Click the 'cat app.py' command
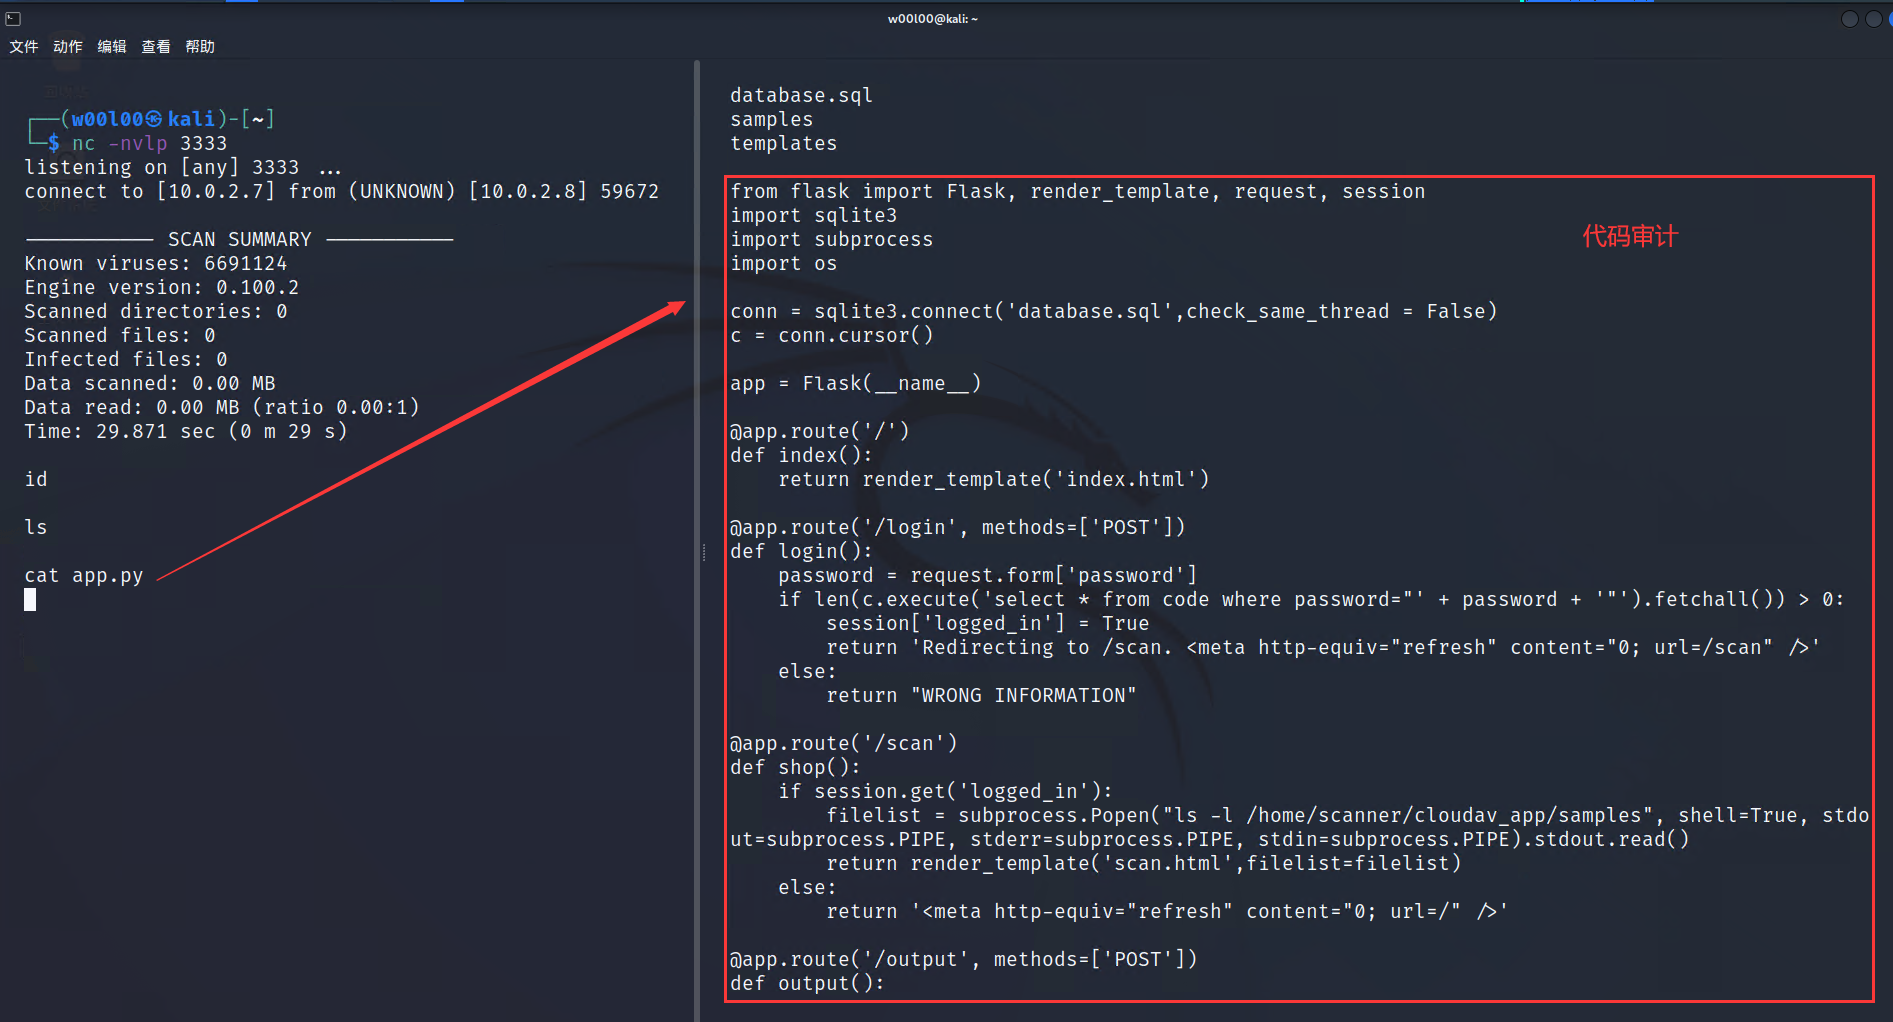Image resolution: width=1893 pixels, height=1022 pixels. [x=84, y=575]
